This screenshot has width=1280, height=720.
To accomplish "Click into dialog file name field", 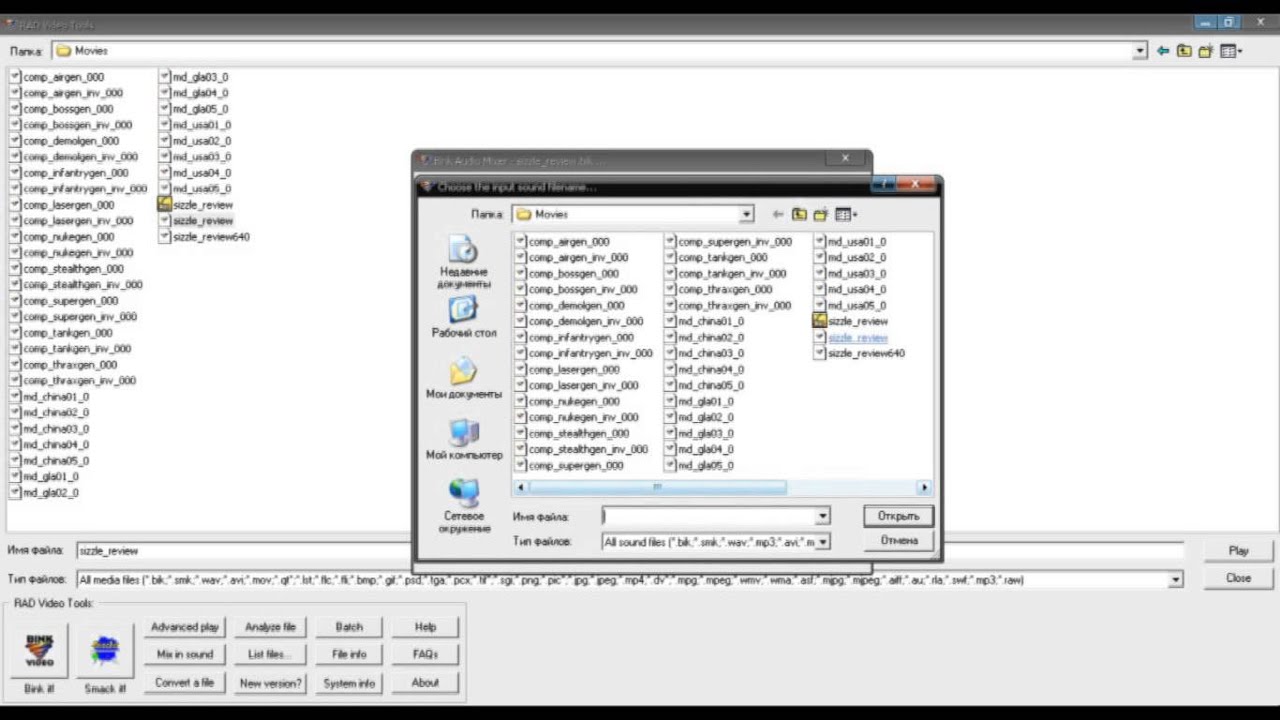I will coord(708,516).
